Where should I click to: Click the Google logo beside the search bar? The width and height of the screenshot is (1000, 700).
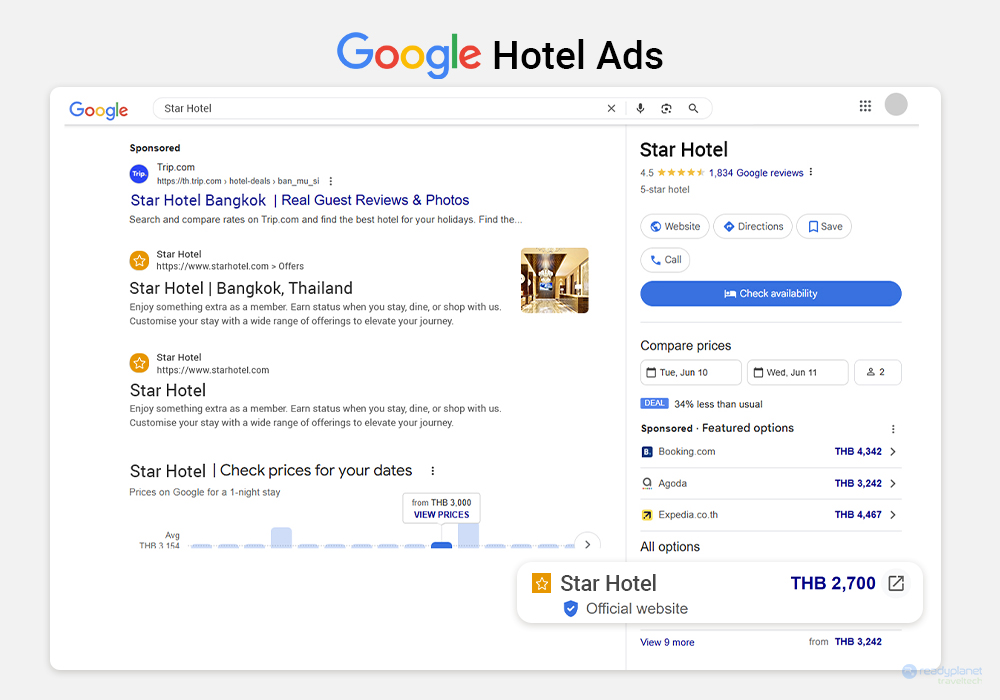[x=99, y=110]
